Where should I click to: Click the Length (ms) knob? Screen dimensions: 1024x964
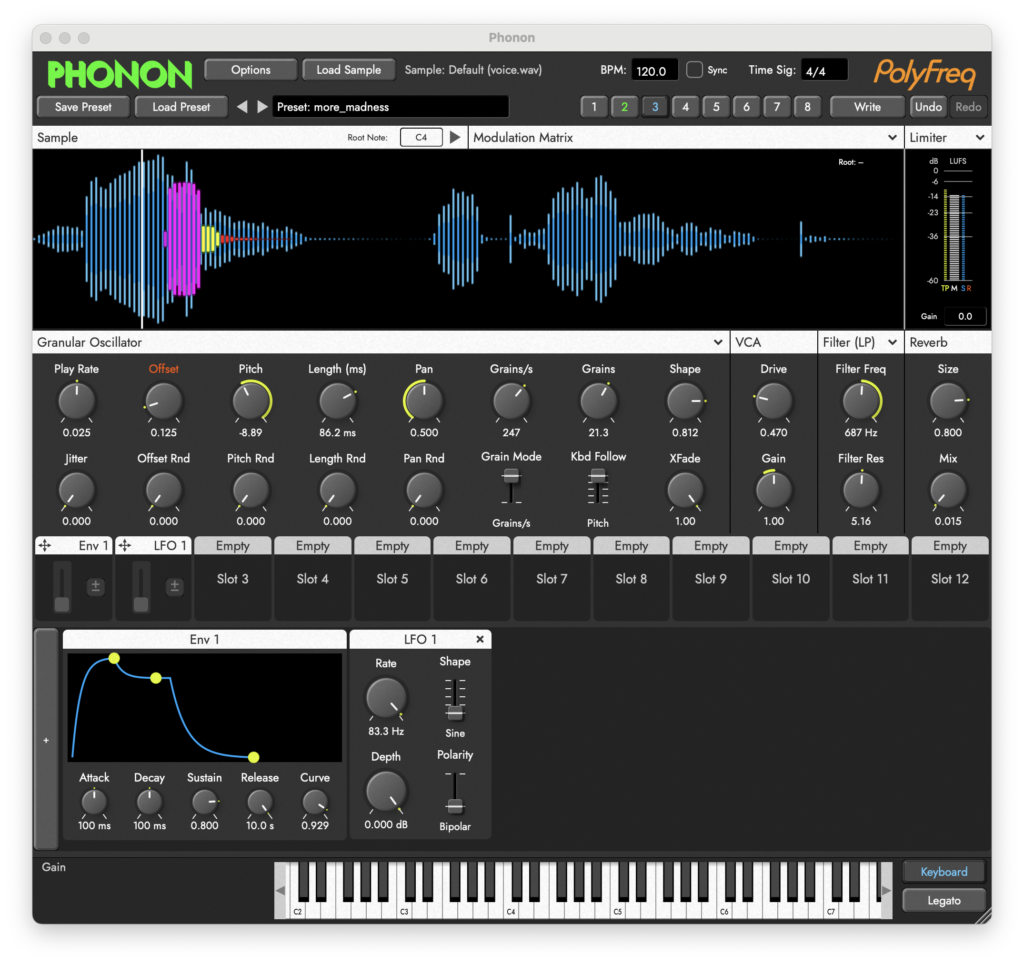point(338,401)
